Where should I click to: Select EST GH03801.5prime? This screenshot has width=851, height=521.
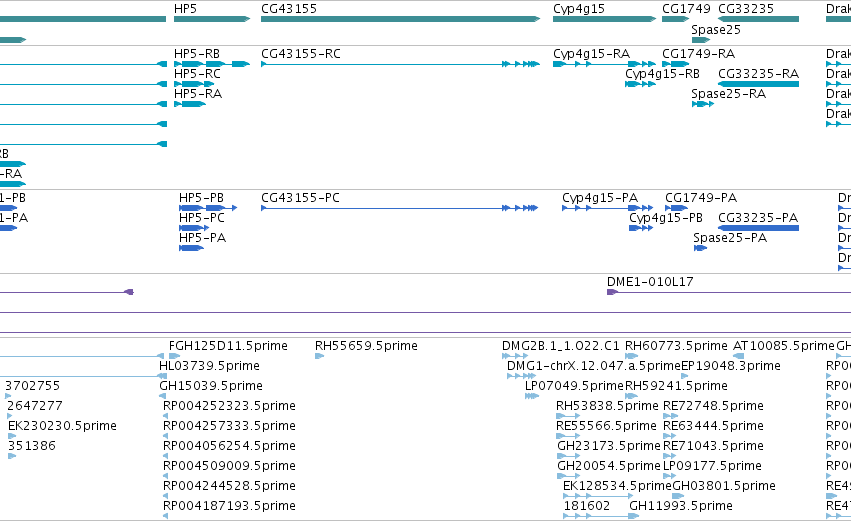(723, 486)
